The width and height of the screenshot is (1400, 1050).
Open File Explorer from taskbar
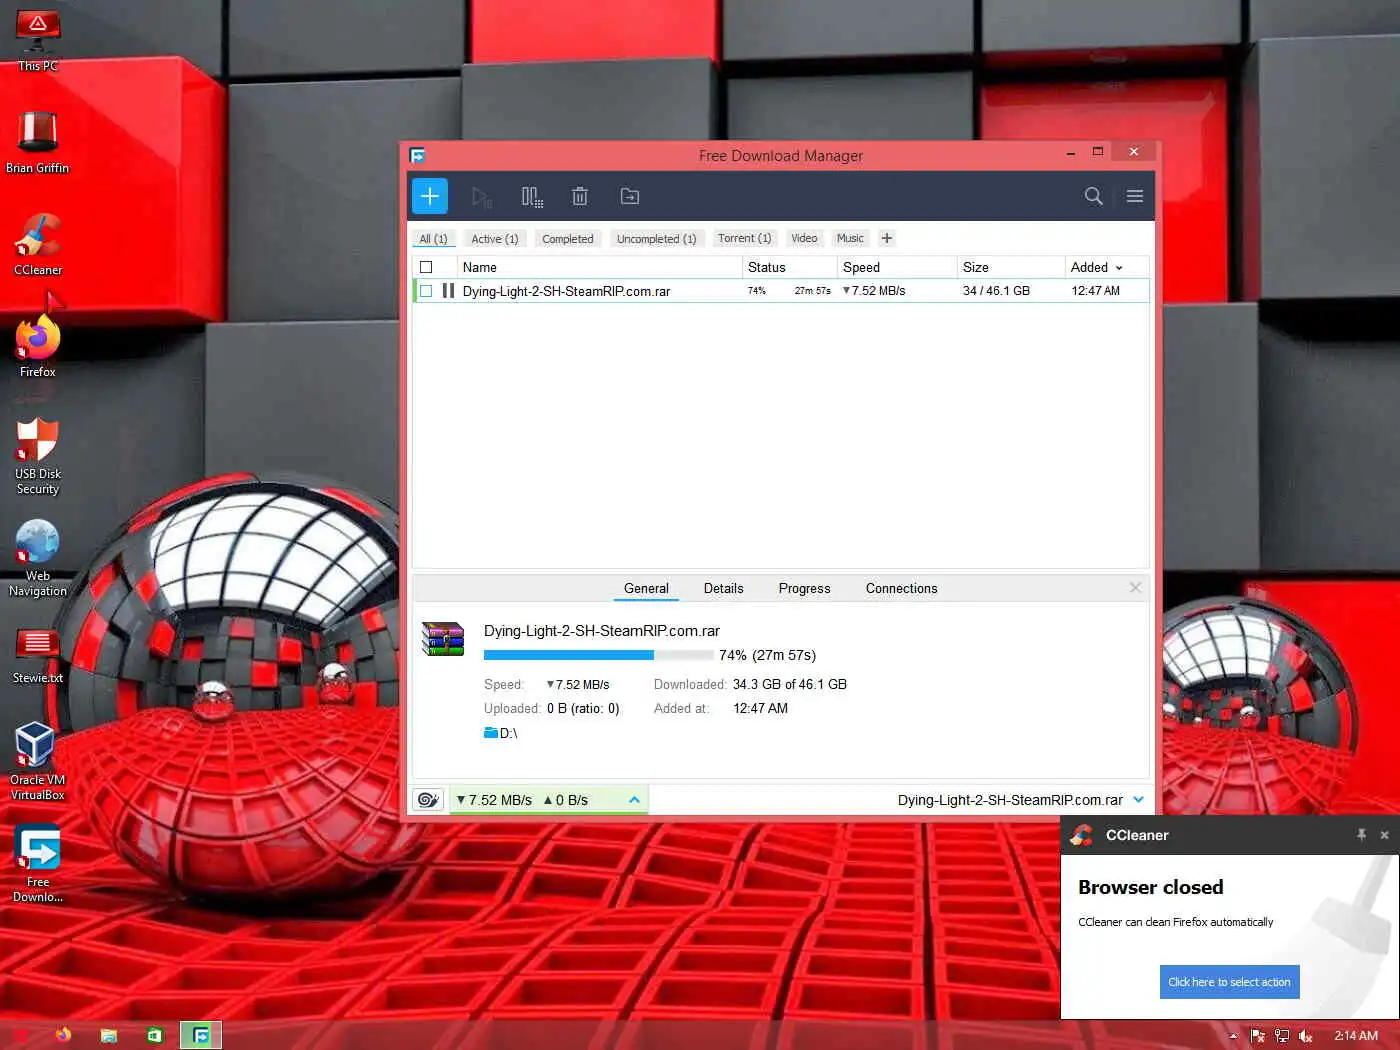click(109, 1035)
